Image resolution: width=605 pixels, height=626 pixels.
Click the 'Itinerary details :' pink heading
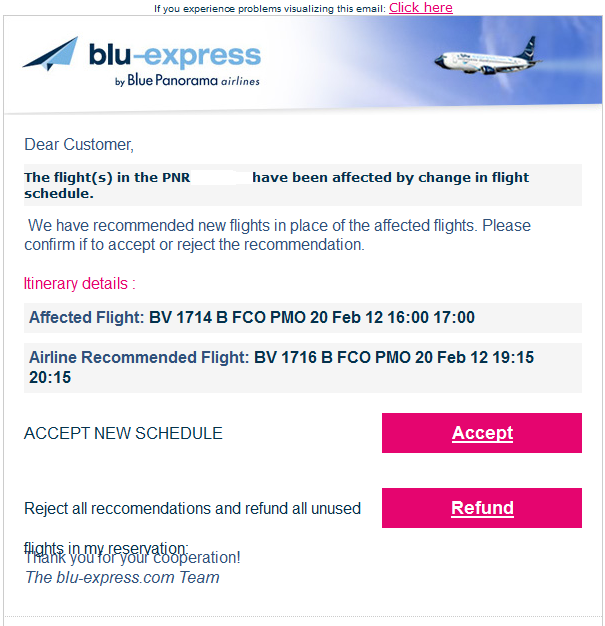[x=79, y=283]
